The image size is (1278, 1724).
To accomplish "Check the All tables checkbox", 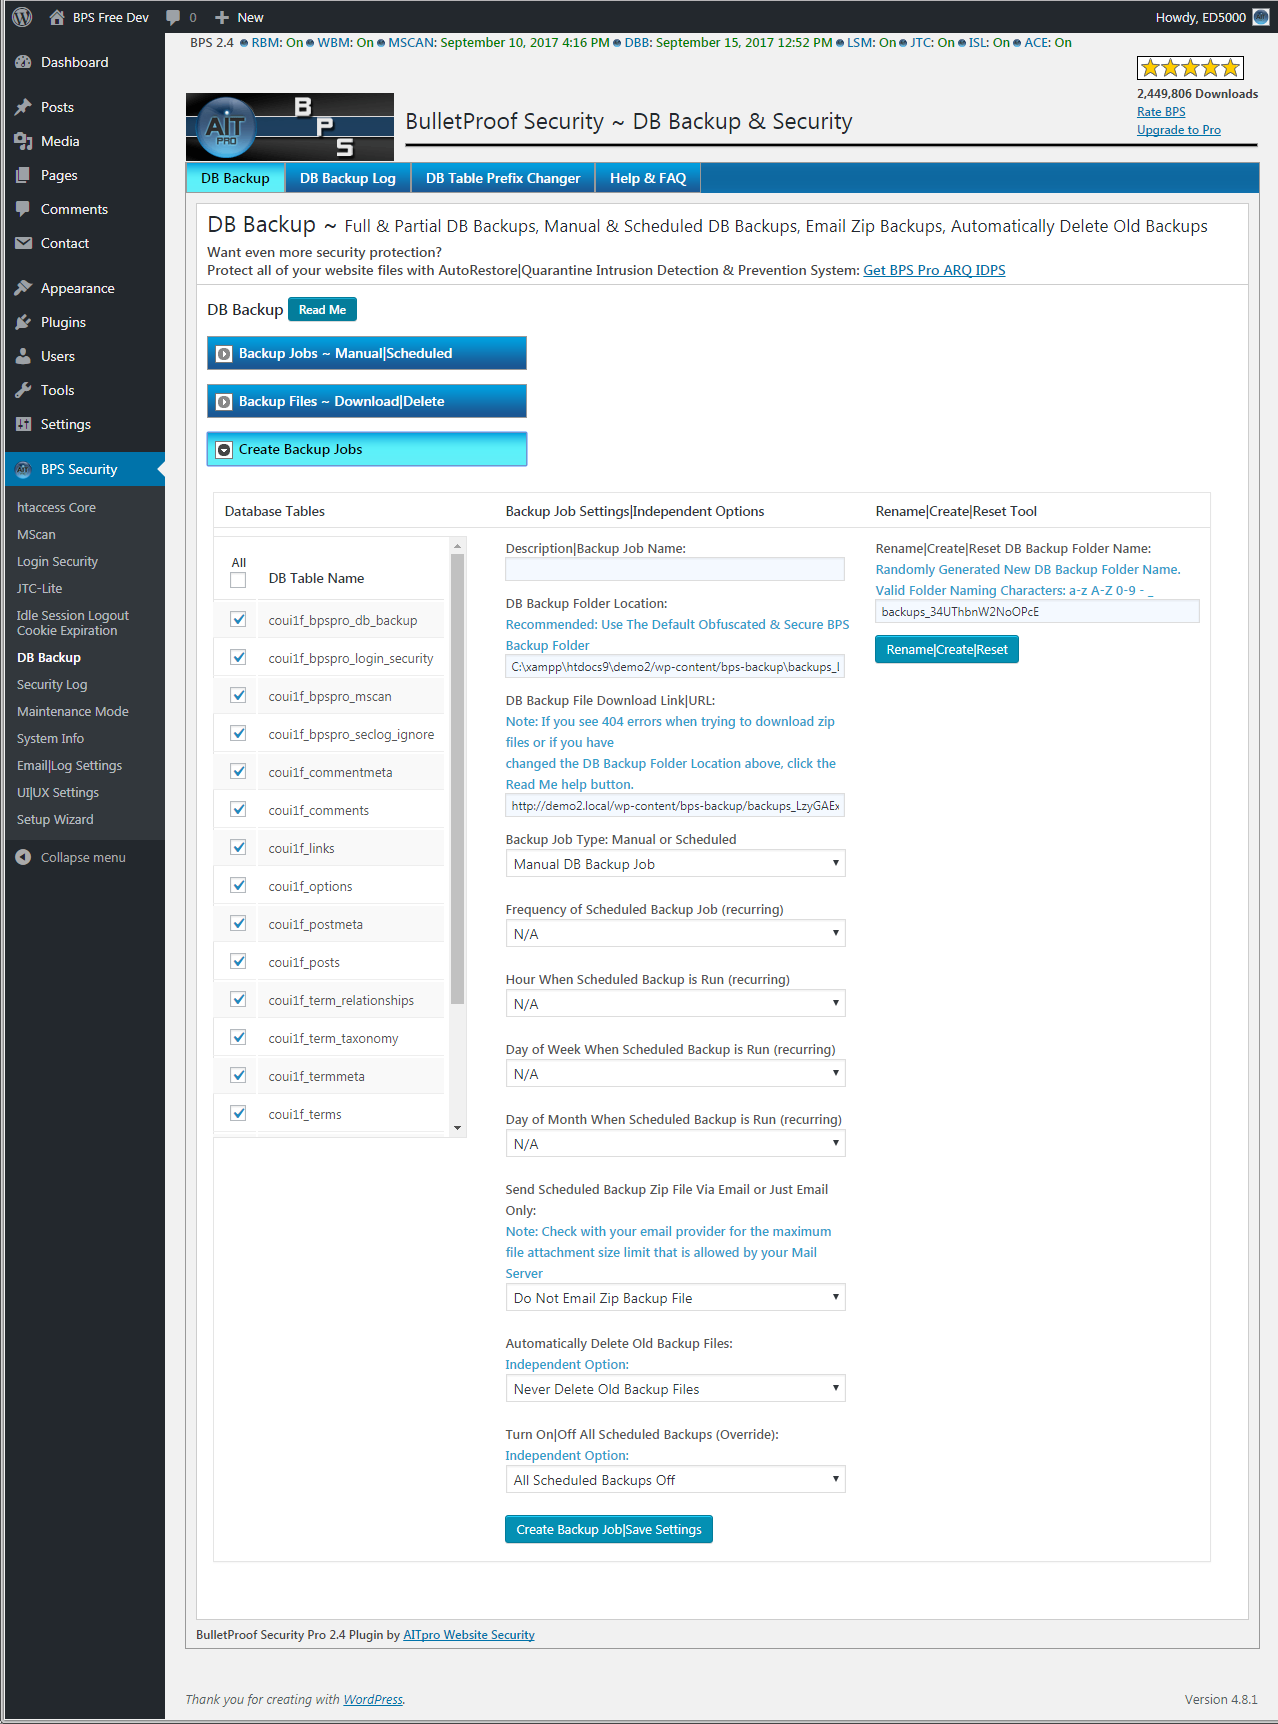I will coord(238,580).
